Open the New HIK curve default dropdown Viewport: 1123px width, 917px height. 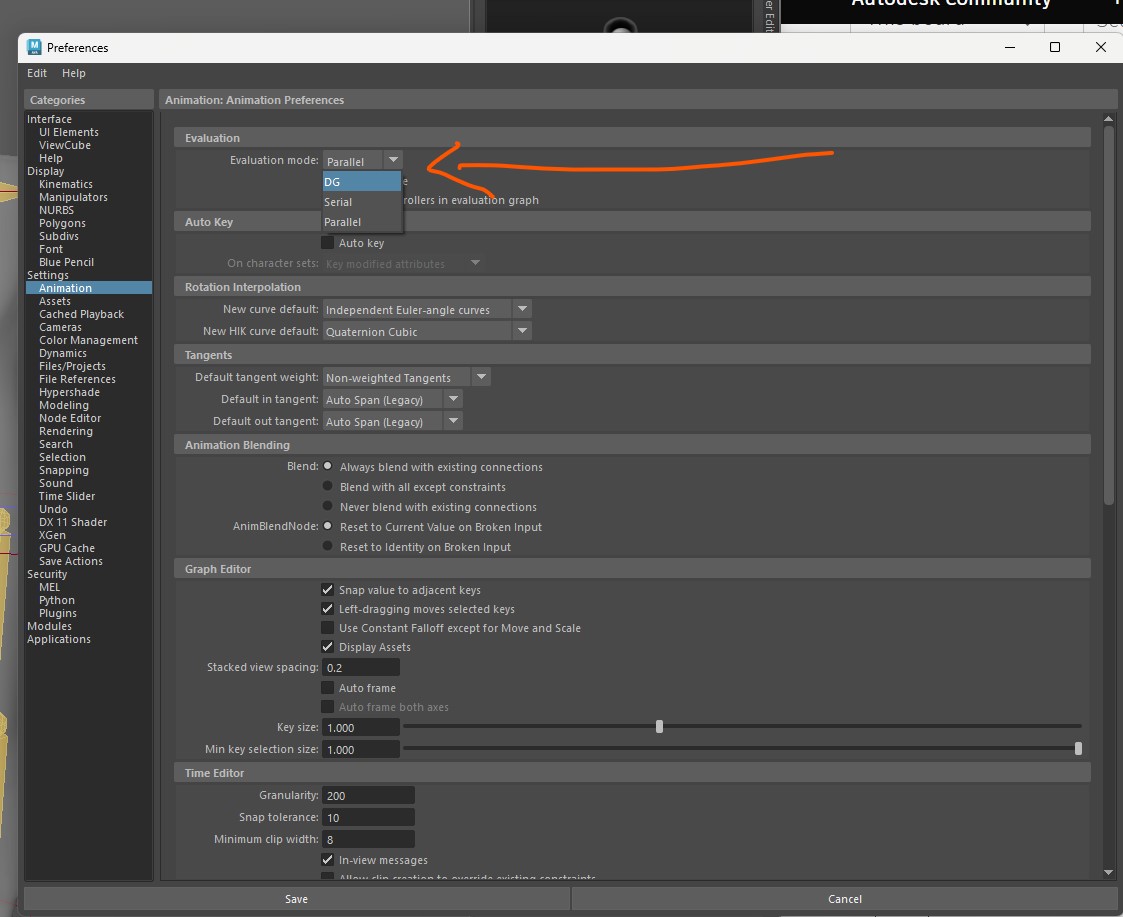pyautogui.click(x=522, y=331)
